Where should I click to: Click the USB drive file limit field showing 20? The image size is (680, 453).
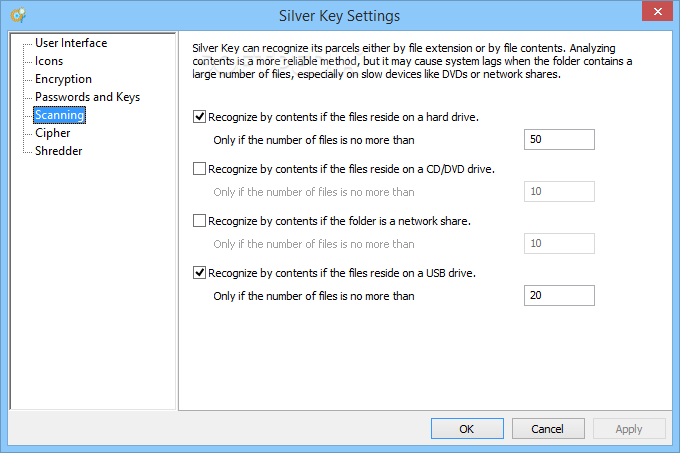coord(559,296)
